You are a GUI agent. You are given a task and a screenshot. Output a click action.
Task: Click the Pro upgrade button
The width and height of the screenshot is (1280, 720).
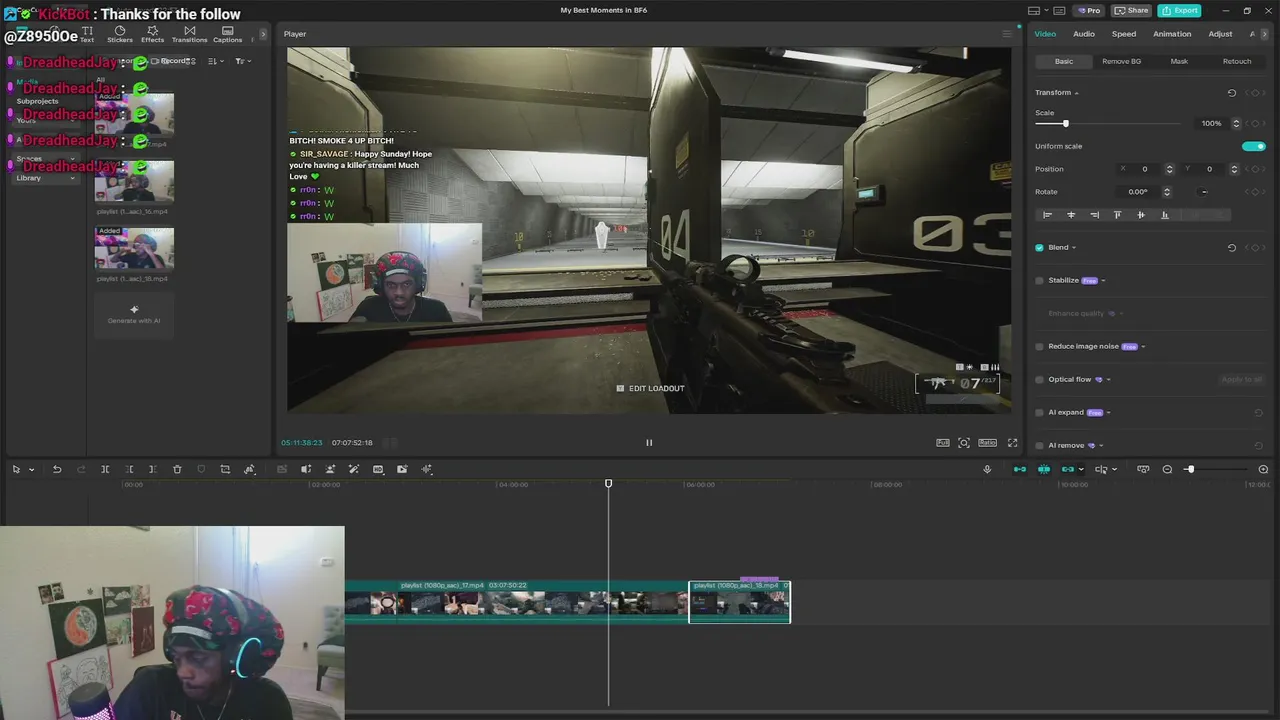point(1088,10)
